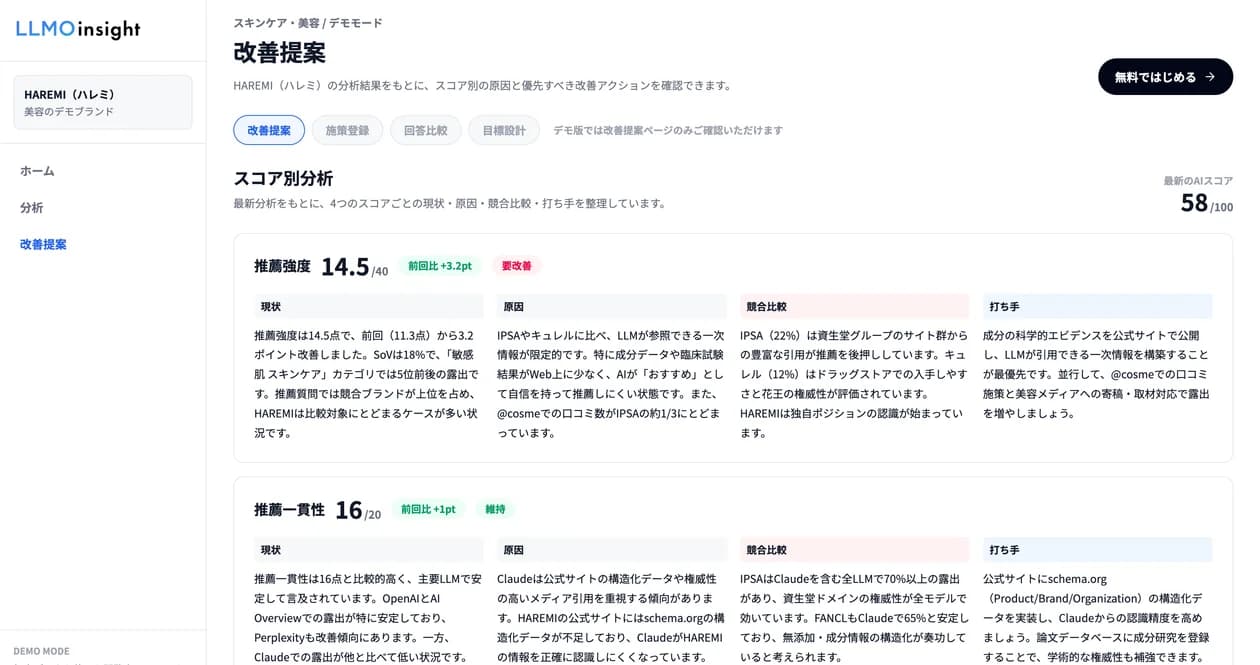Open the HAREMI（ハレミ）brand card
This screenshot has width=1260, height=665.
click(x=103, y=102)
